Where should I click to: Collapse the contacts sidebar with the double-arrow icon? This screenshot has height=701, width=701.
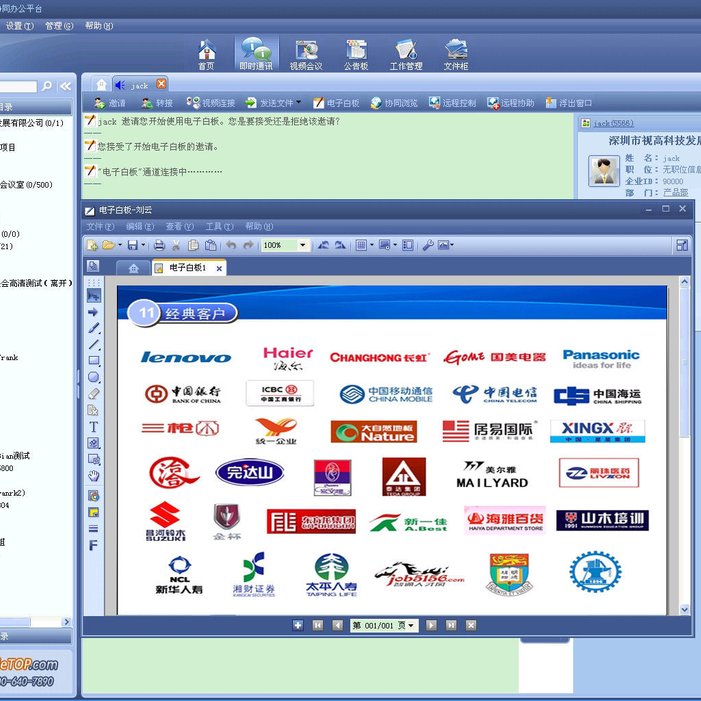66,86
